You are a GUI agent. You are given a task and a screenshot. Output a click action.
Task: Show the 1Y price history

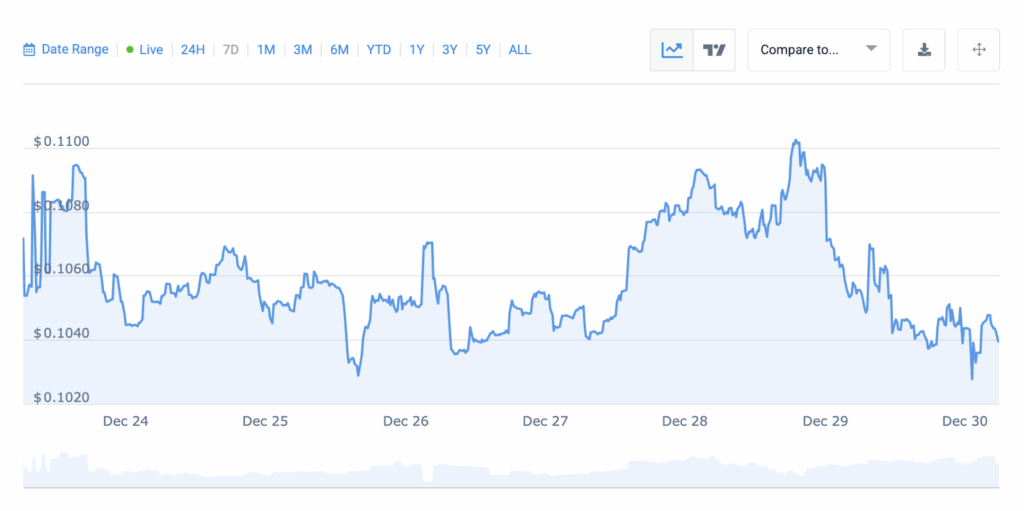pyautogui.click(x=417, y=49)
